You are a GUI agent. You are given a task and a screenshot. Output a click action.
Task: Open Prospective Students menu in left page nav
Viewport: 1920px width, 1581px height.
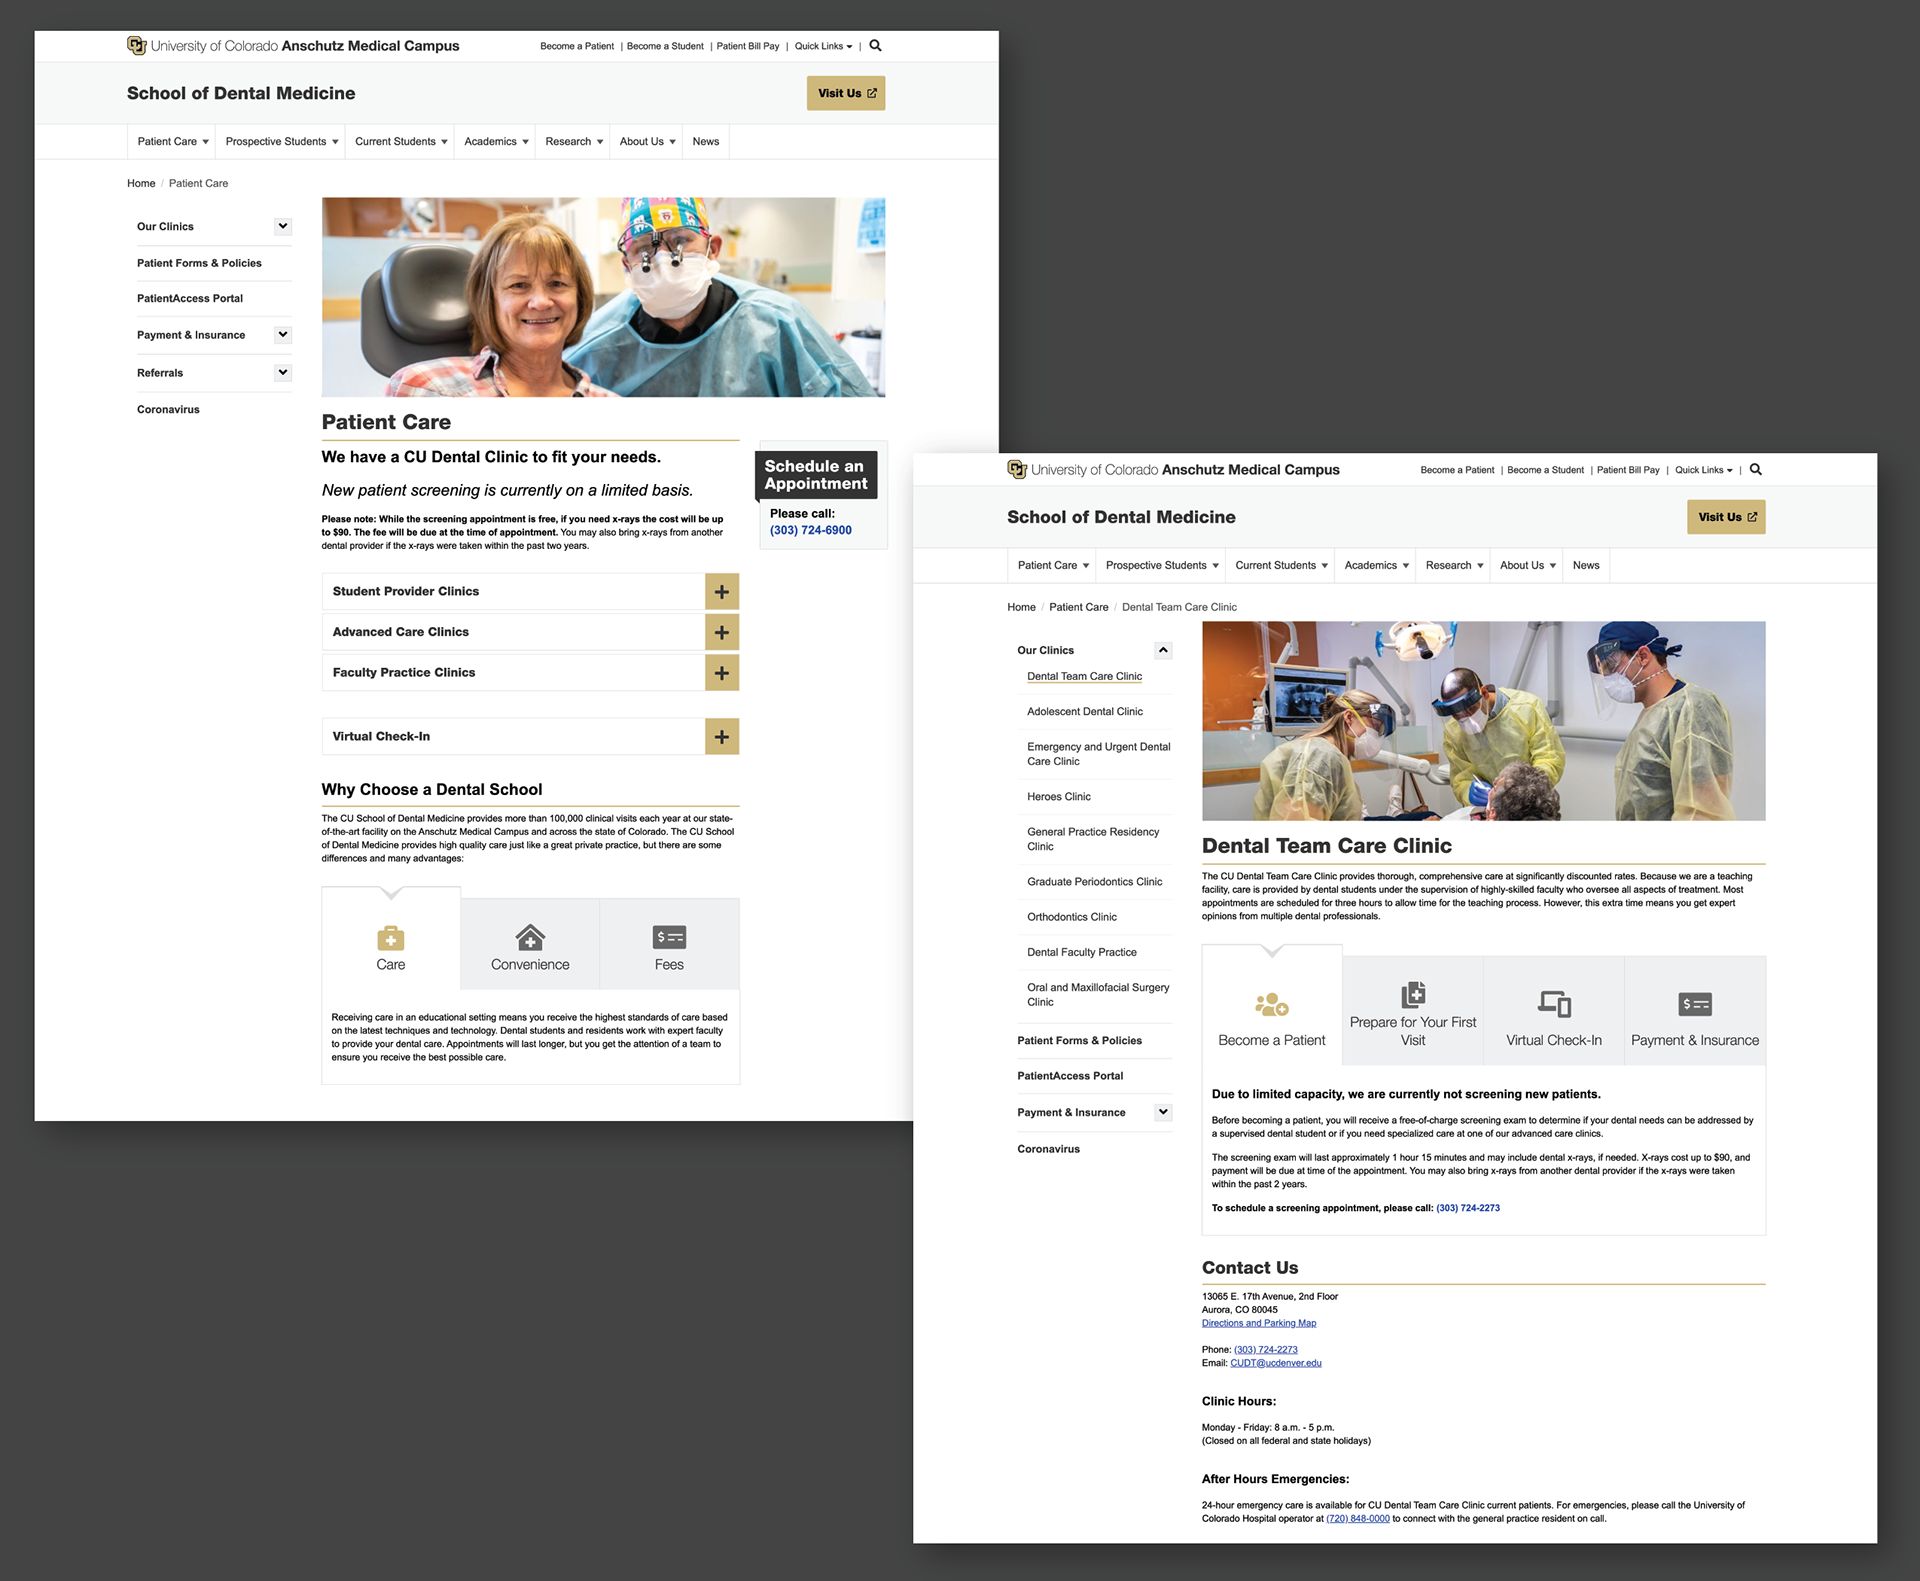point(281,142)
